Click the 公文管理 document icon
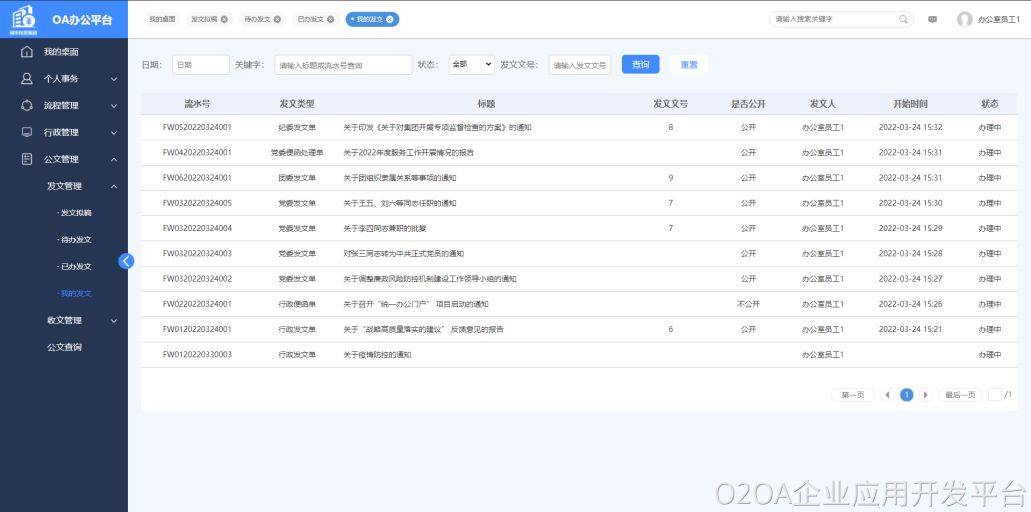1031x512 pixels. tap(27, 159)
